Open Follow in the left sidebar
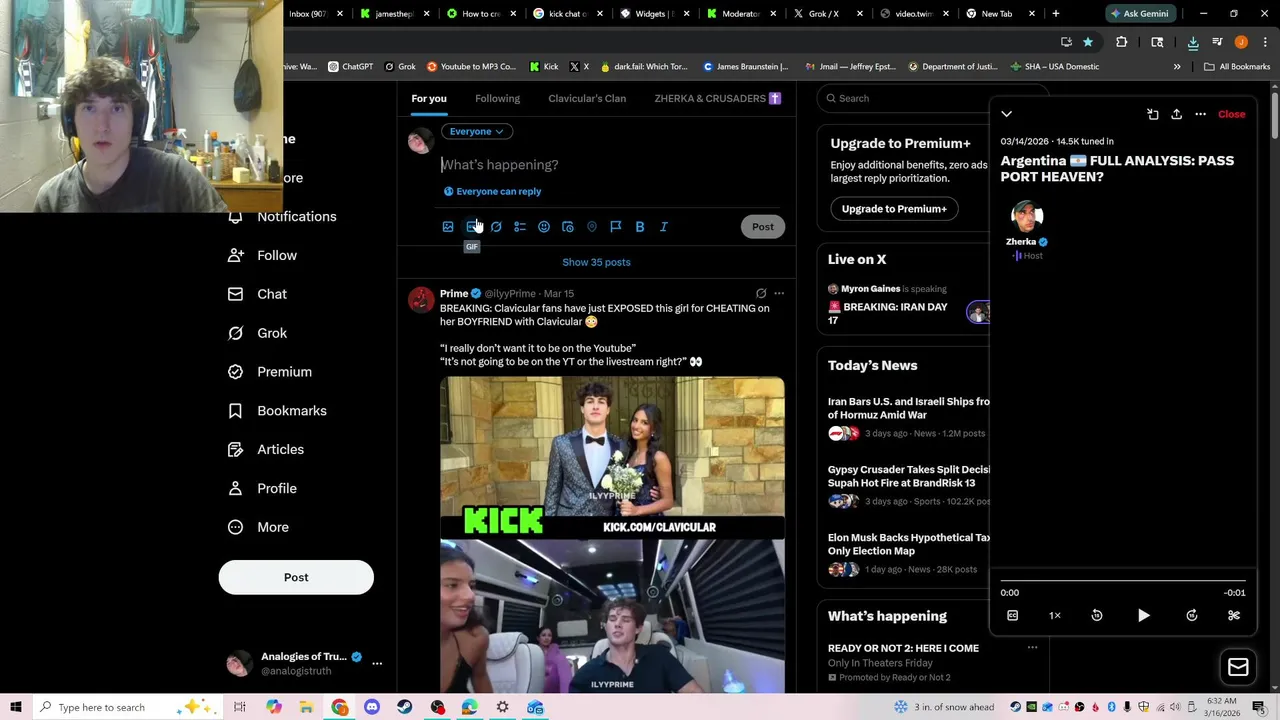This screenshot has width=1280, height=720. coord(264,255)
